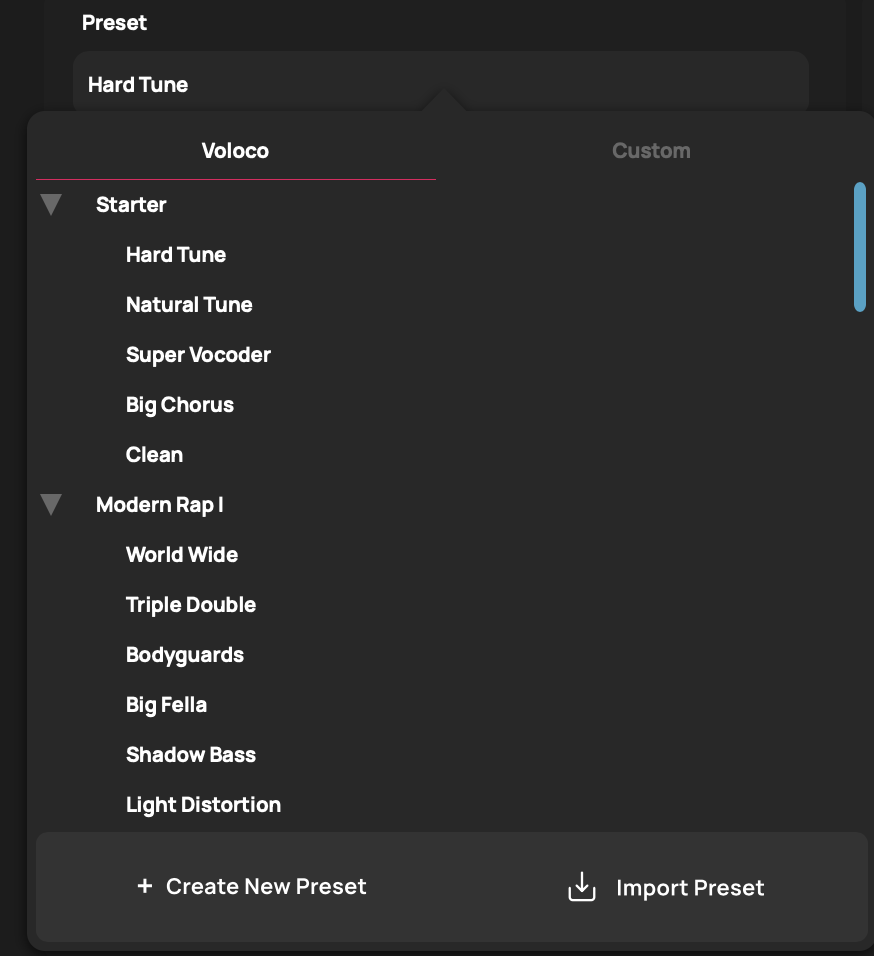Select the Triple Double preset
Image resolution: width=874 pixels, height=956 pixels.
click(191, 605)
